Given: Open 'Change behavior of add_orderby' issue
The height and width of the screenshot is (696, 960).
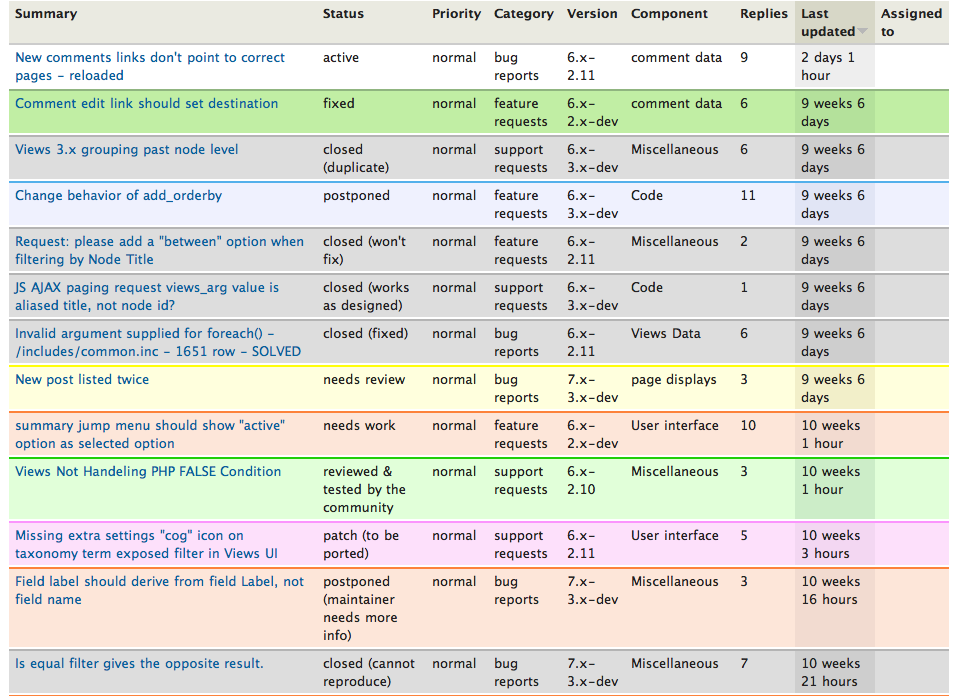Looking at the screenshot, I should 118,195.
